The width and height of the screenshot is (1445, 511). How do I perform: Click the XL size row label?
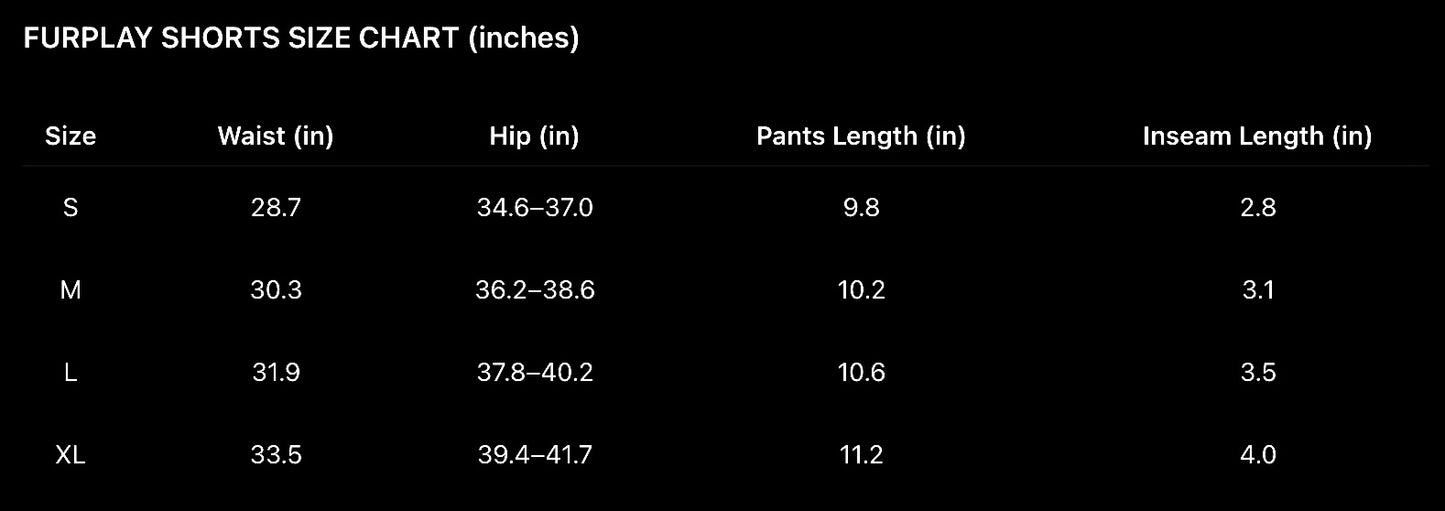[70, 455]
